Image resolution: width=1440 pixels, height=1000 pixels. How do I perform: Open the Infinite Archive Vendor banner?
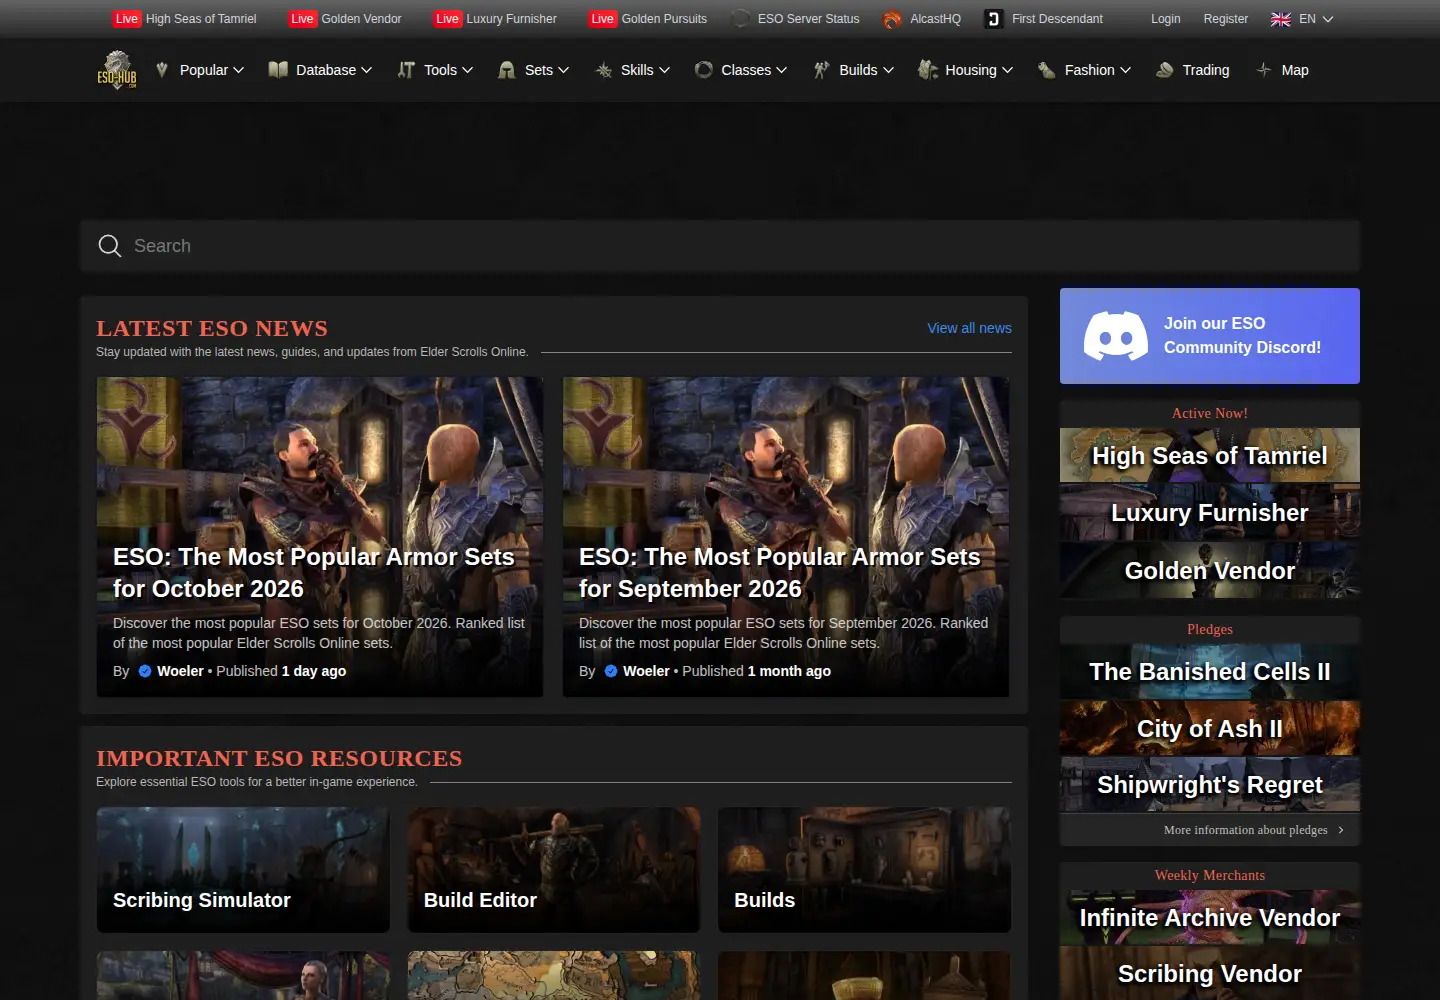[1210, 918]
